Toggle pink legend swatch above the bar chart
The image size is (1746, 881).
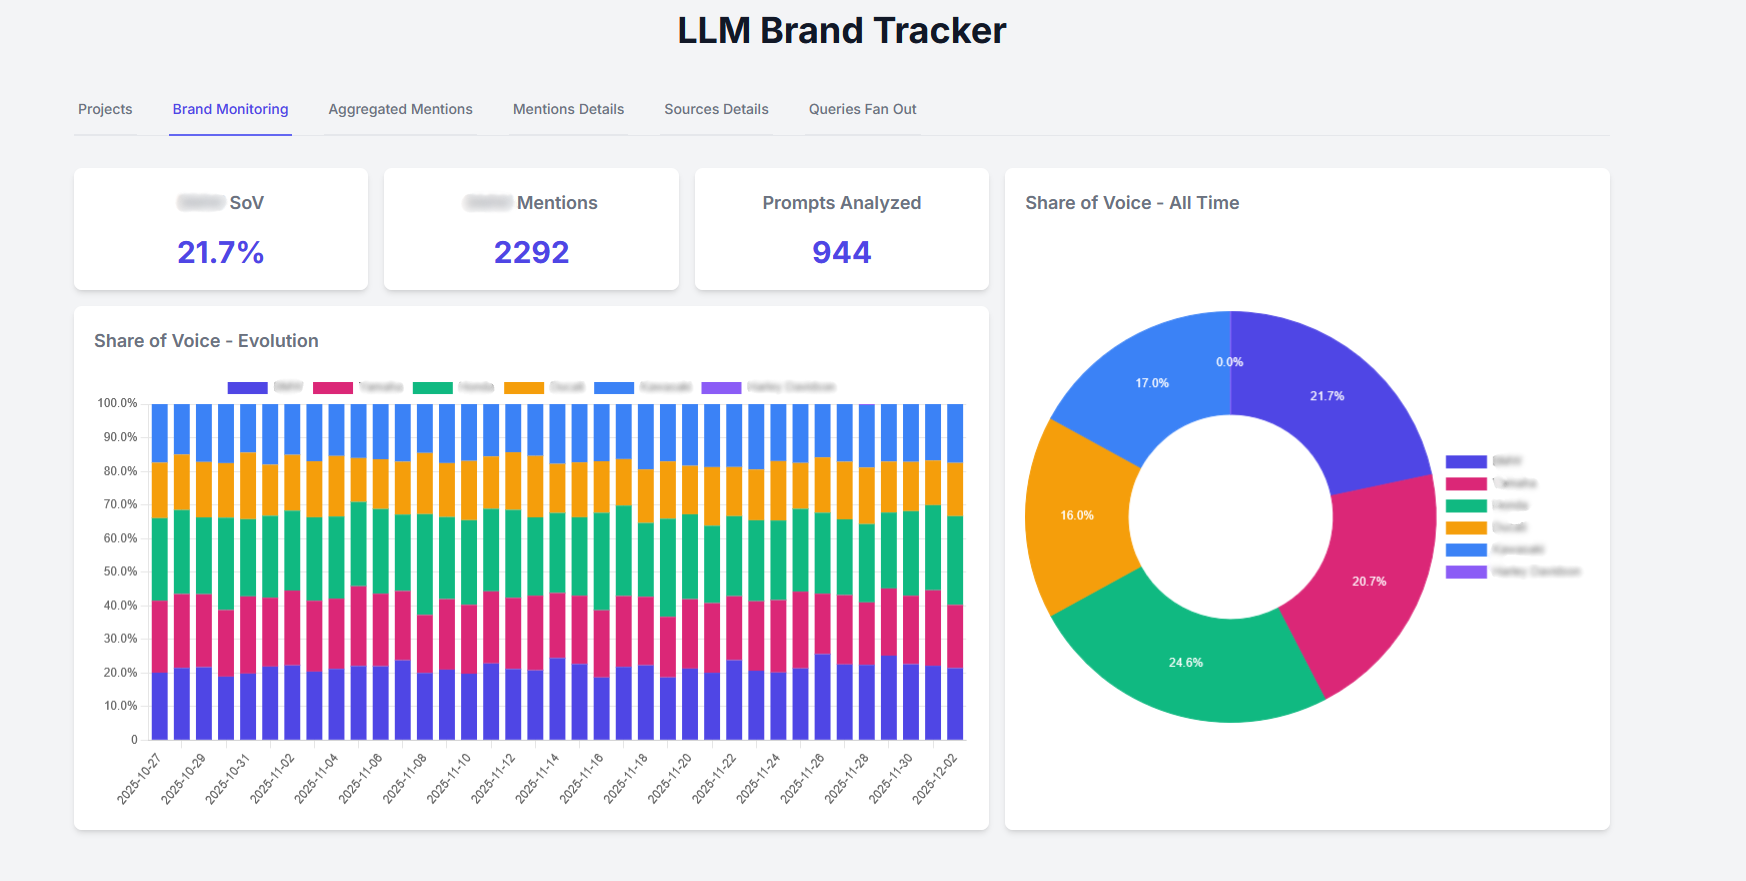click(333, 388)
